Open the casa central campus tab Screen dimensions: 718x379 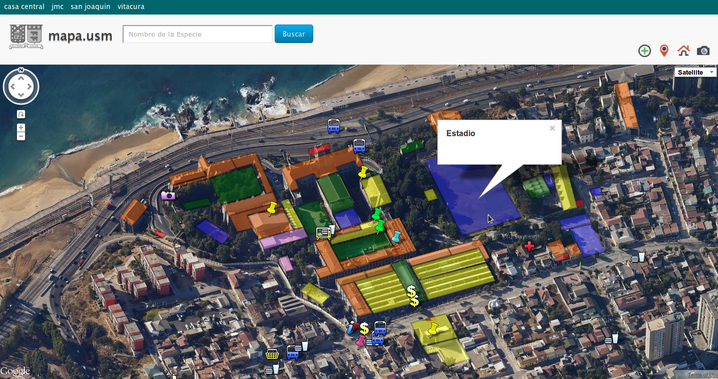tap(24, 6)
